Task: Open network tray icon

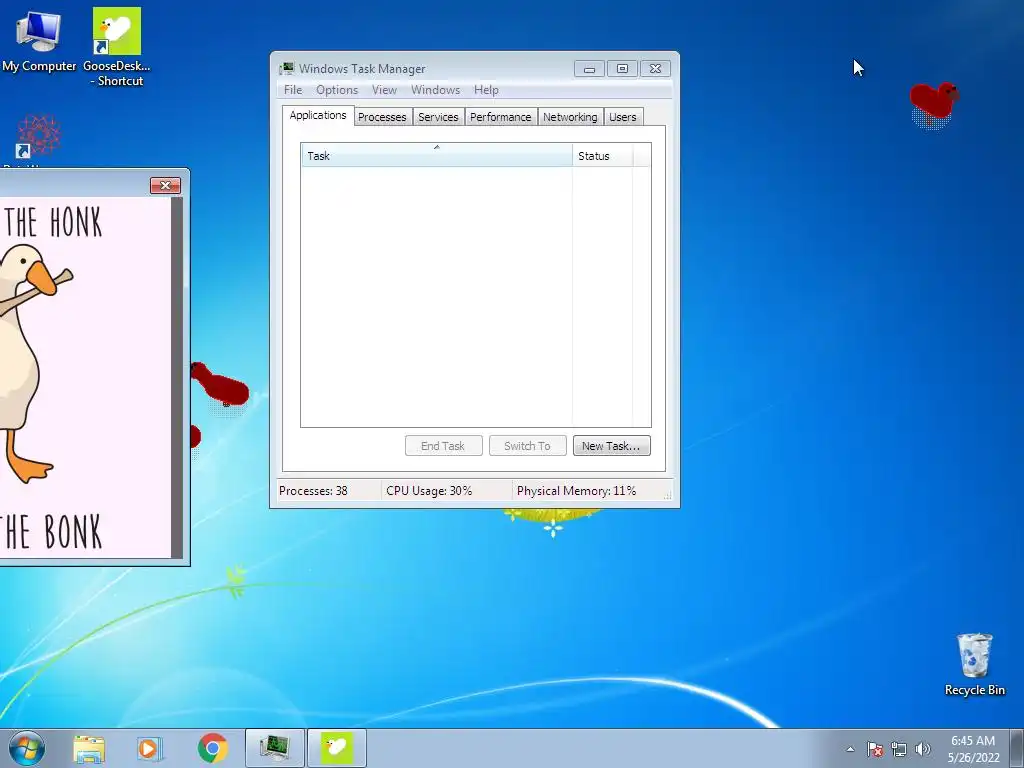Action: (899, 749)
